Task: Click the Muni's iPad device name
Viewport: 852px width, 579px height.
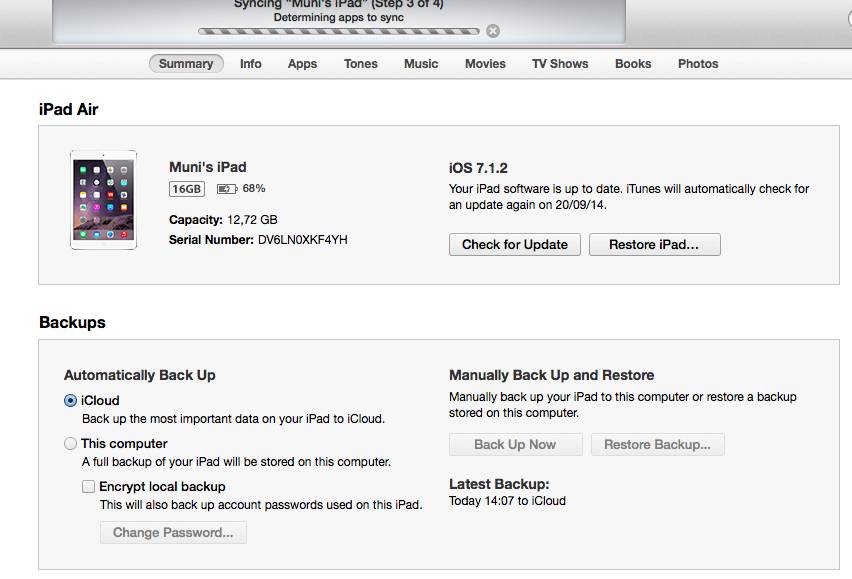Action: (x=208, y=167)
